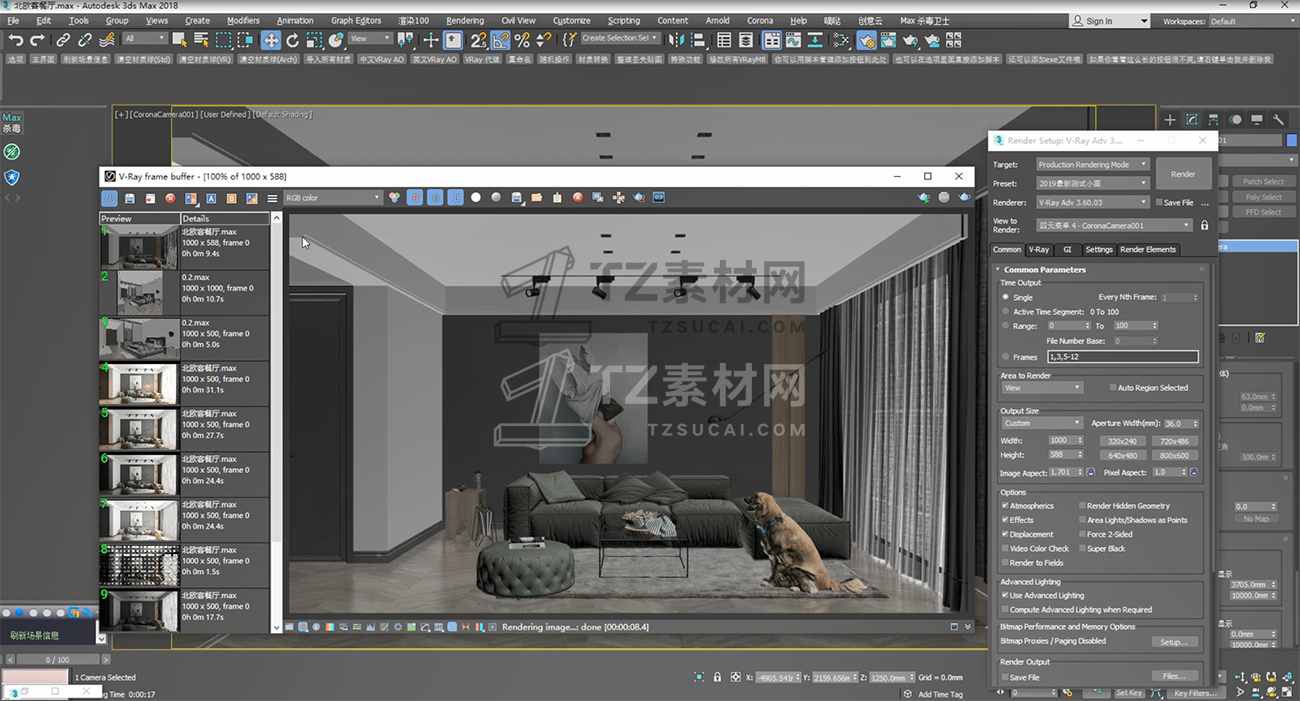Select the Single time output option
The image size is (1300, 701).
coord(1006,297)
